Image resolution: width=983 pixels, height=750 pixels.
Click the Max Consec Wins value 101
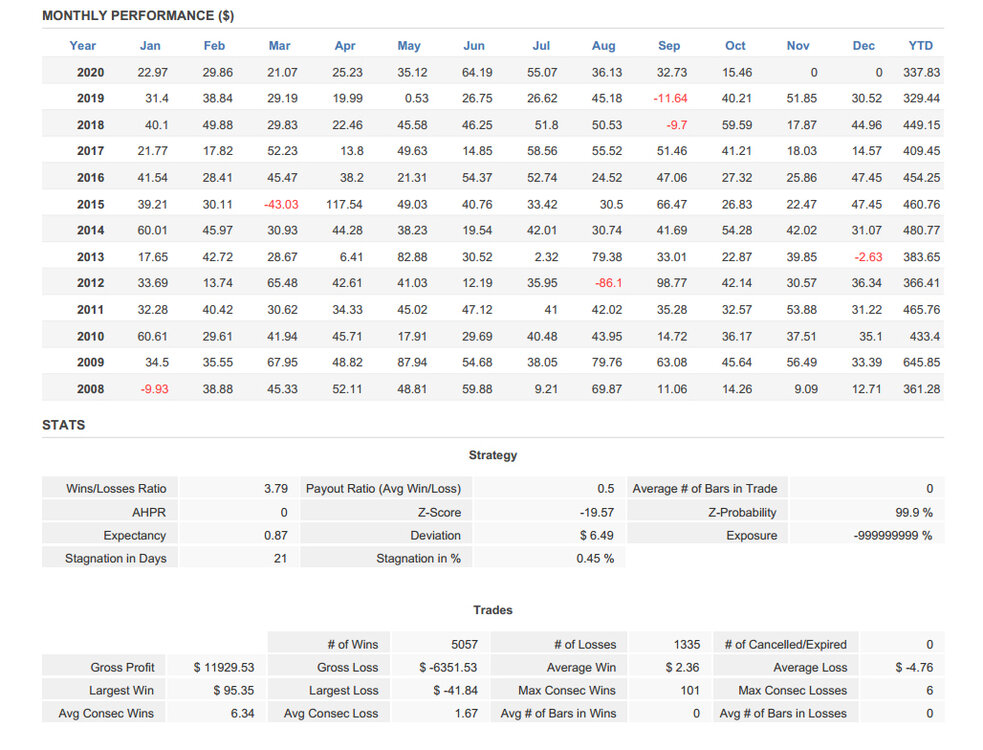690,690
